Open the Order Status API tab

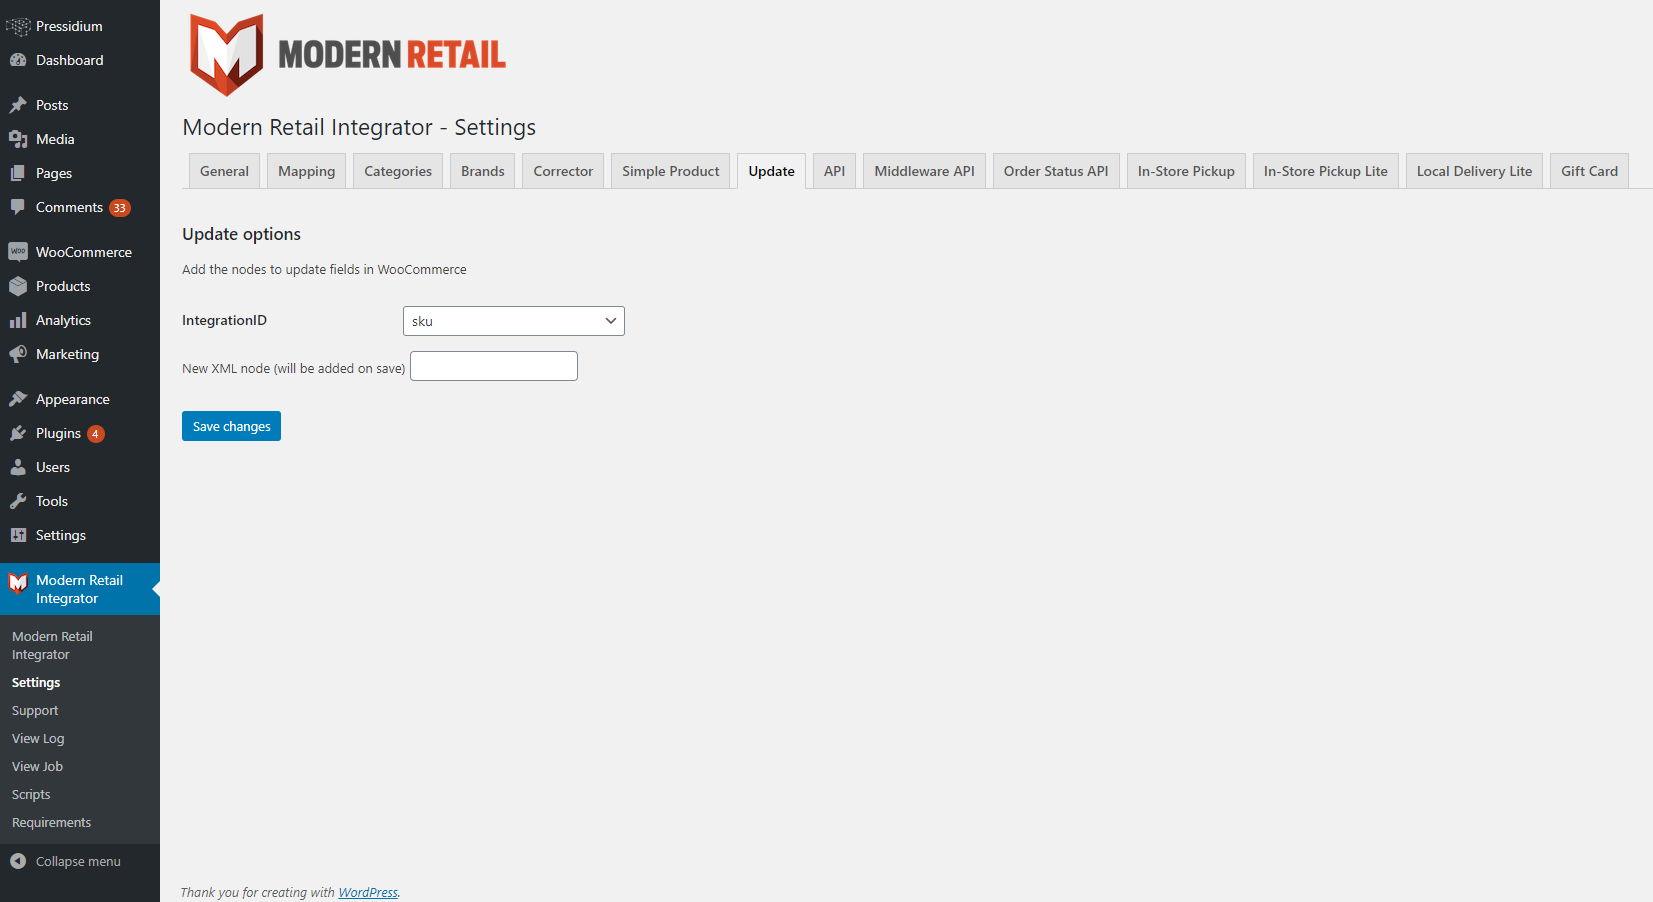(x=1056, y=171)
